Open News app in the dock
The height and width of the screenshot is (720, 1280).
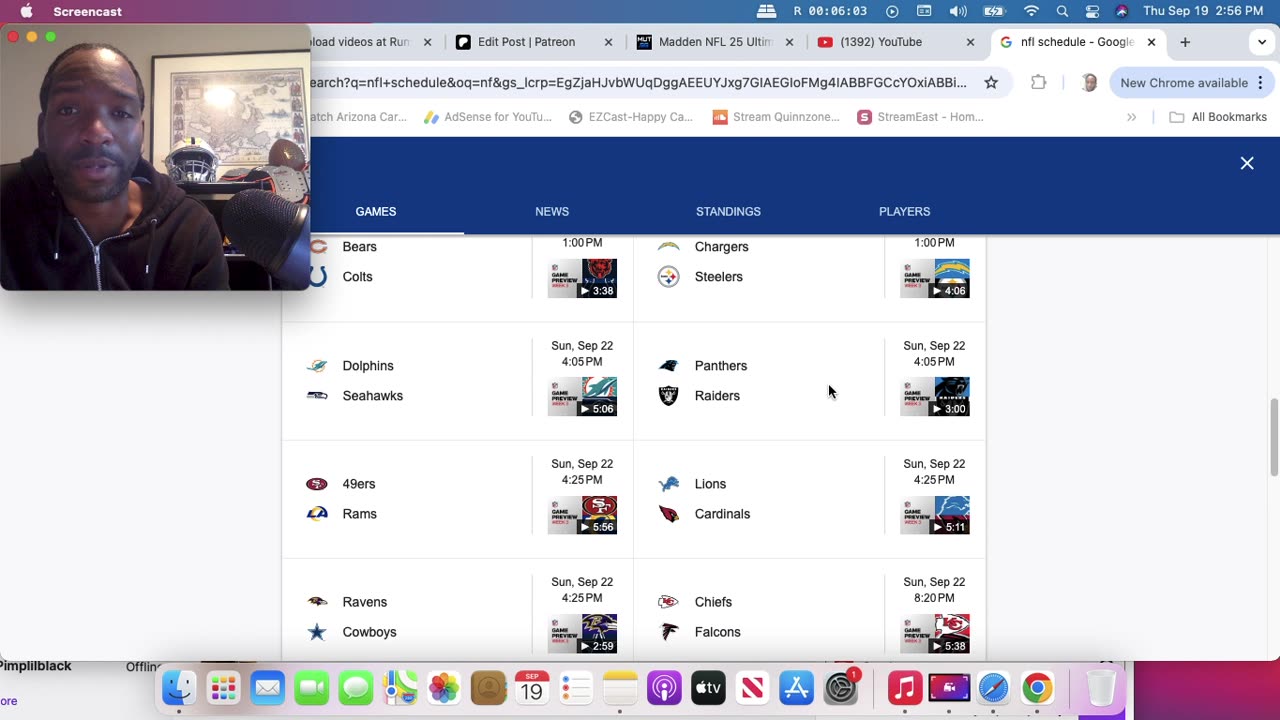(x=752, y=688)
